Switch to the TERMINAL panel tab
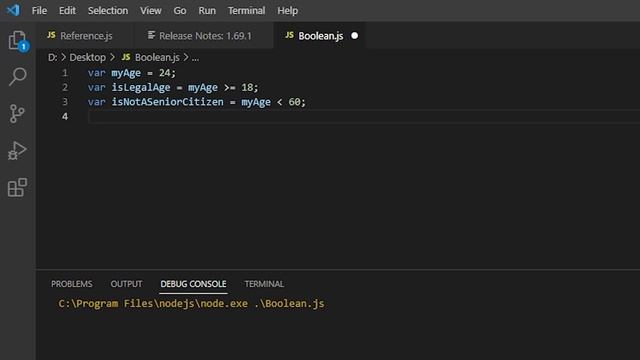 [x=264, y=284]
